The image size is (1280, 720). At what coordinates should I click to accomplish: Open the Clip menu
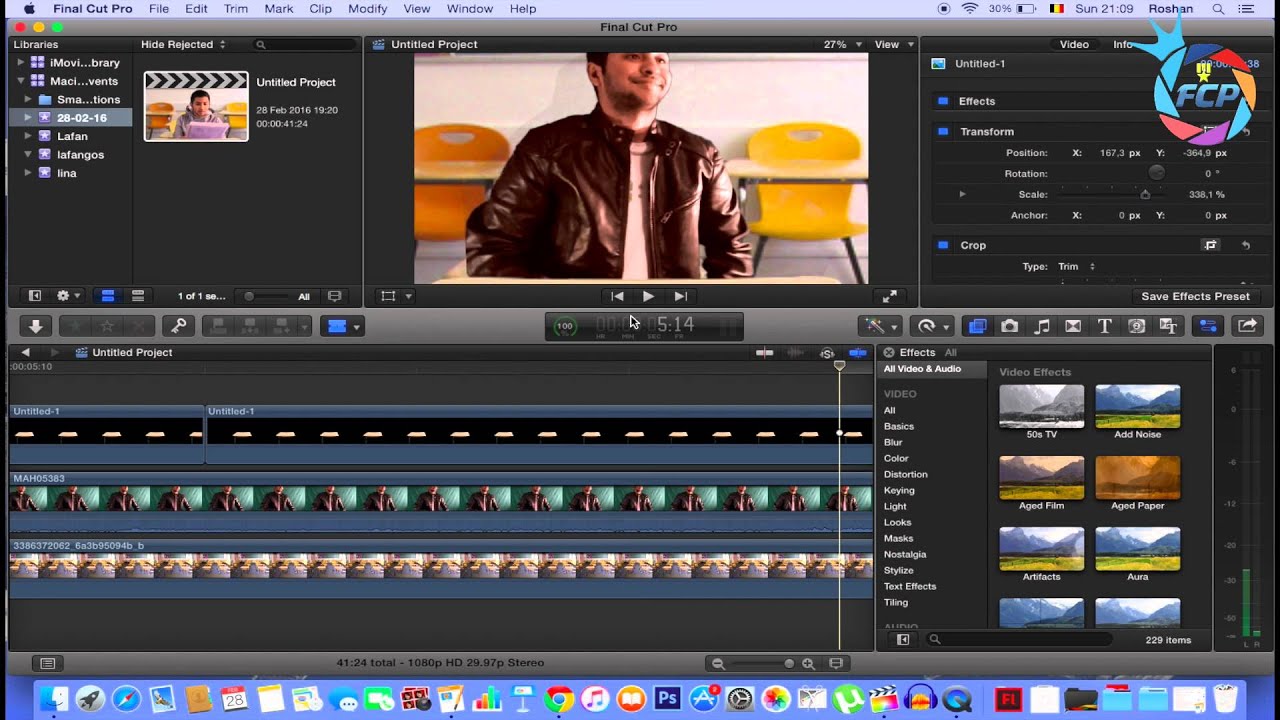click(320, 9)
